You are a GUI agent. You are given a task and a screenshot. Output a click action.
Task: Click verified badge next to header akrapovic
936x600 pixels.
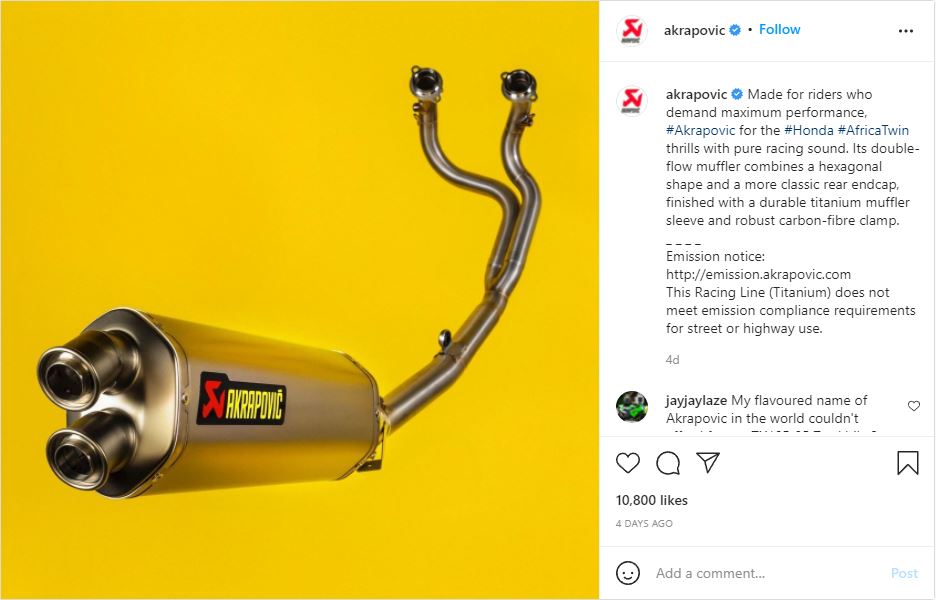click(x=735, y=30)
